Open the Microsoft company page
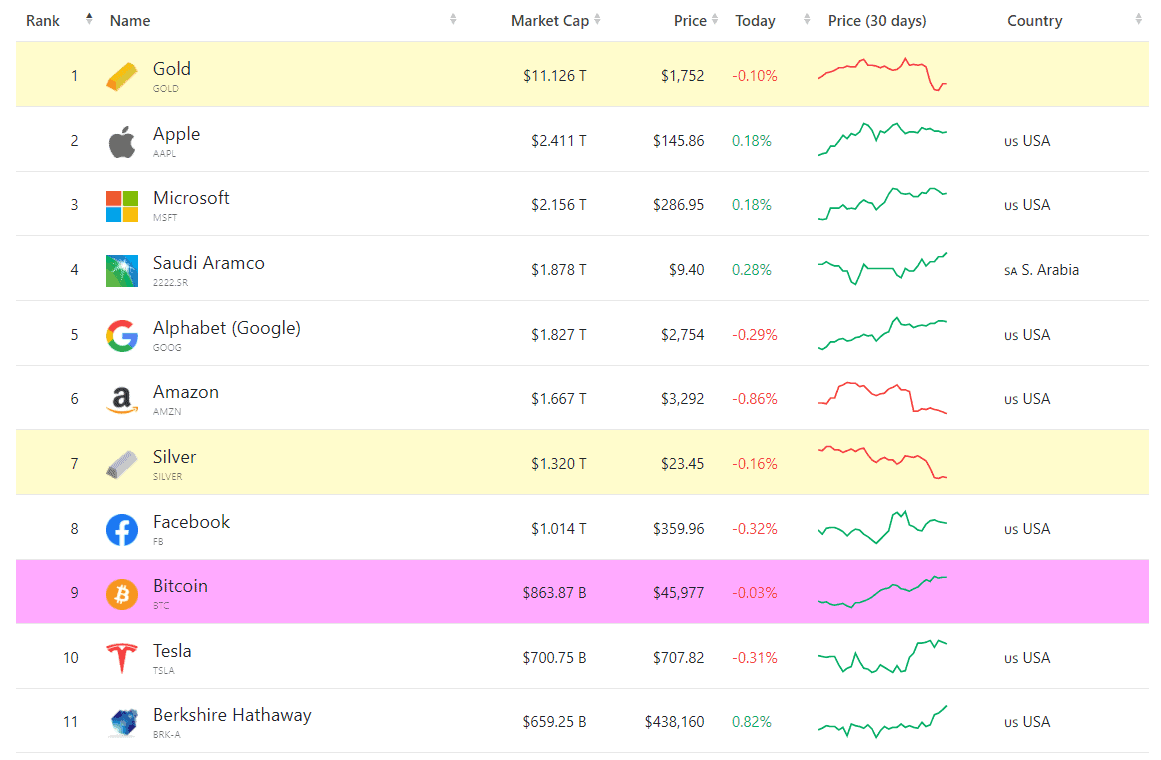 point(191,198)
